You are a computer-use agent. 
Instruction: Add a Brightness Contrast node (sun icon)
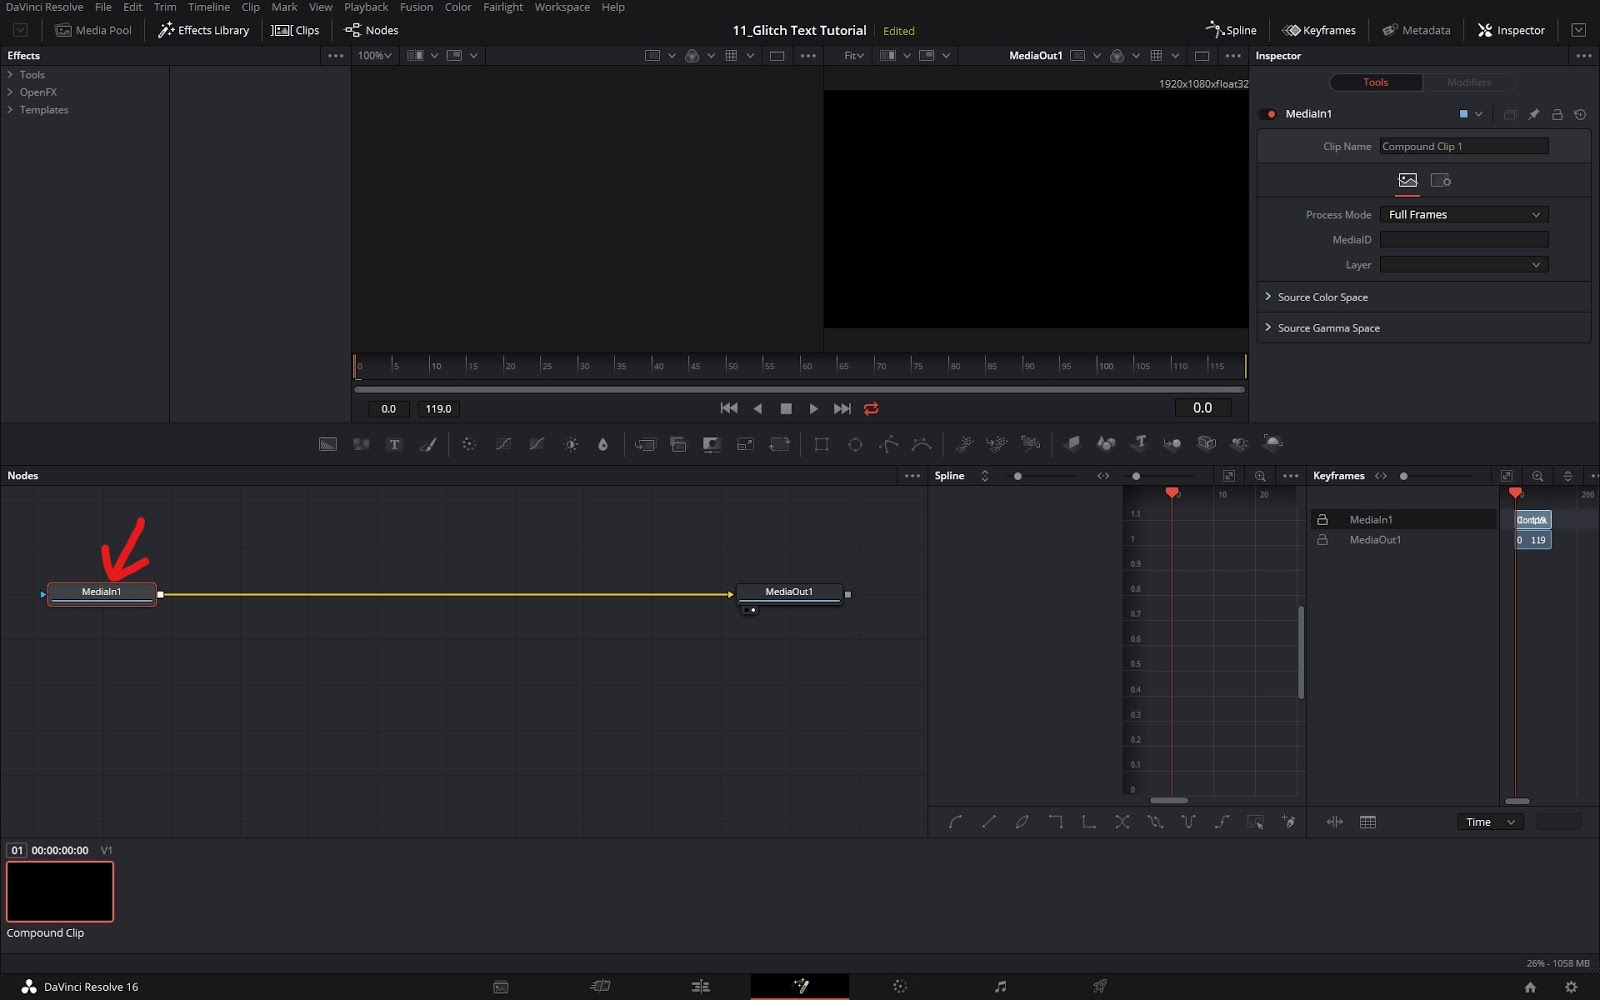571,444
